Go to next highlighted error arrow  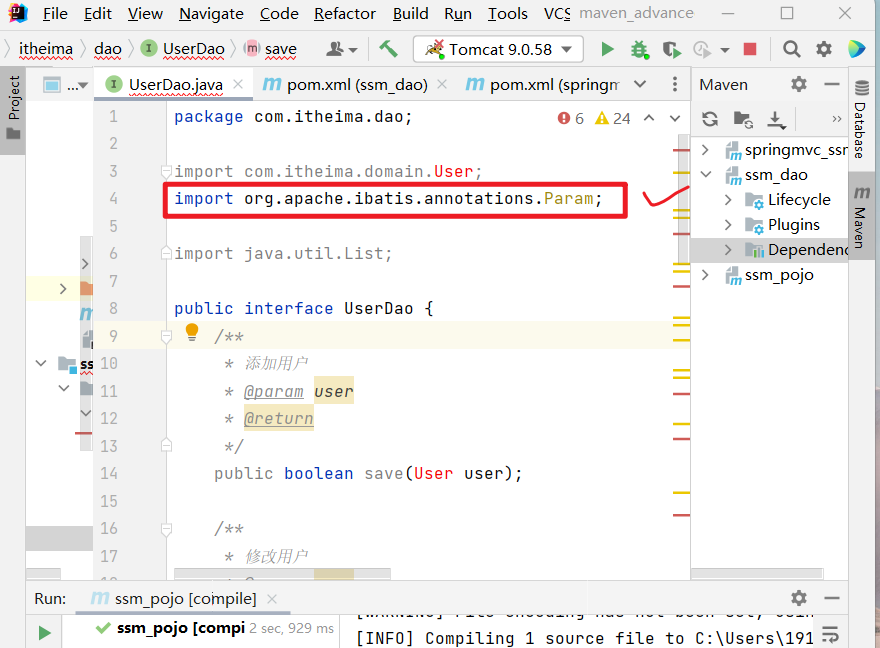coord(675,118)
